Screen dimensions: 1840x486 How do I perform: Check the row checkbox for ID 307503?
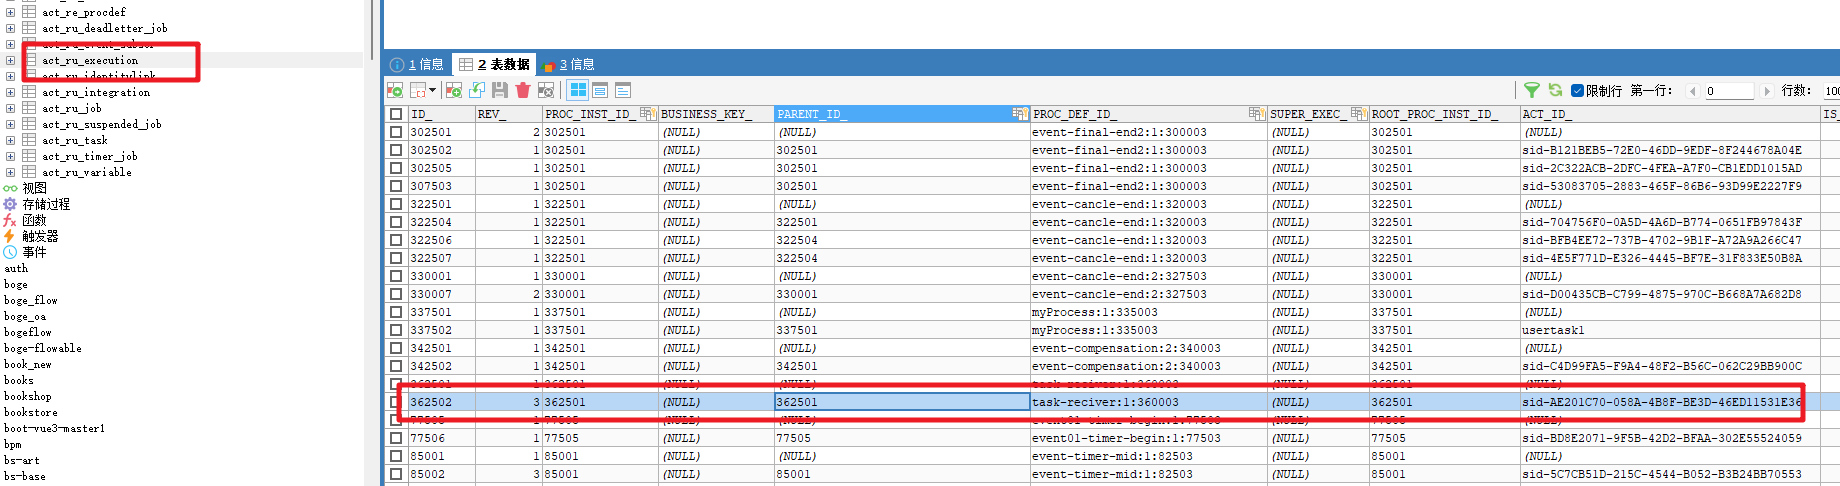(x=396, y=186)
